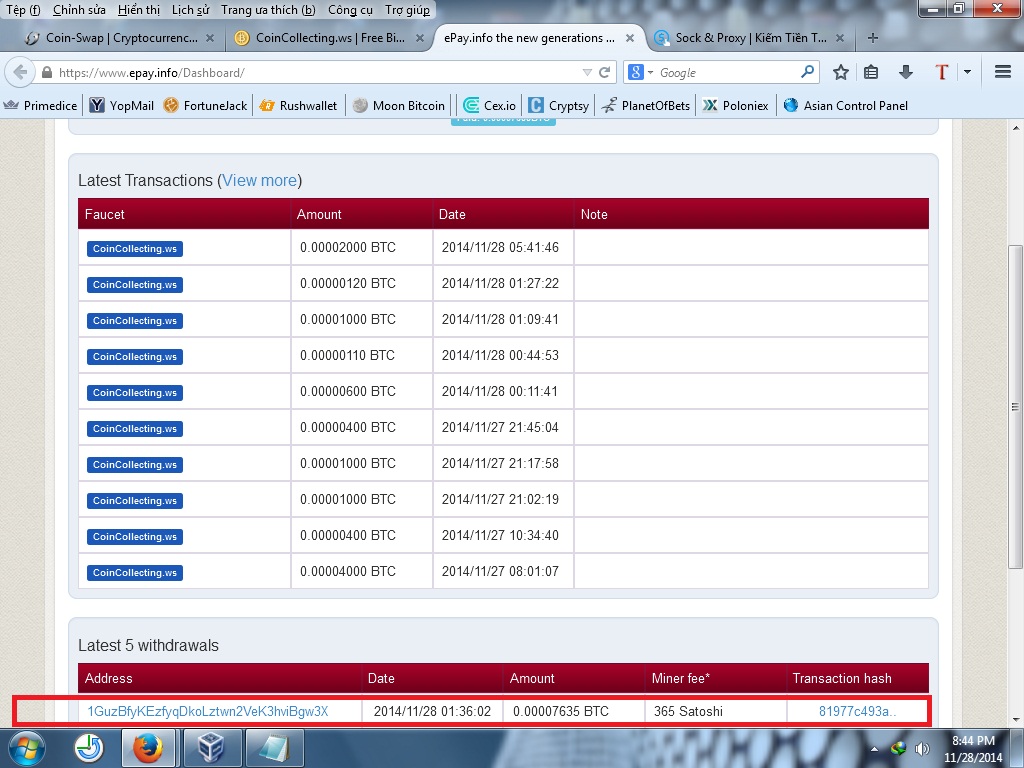Screen dimensions: 1024x768
Task: Click the system tray volume icon
Action: [x=922, y=748]
